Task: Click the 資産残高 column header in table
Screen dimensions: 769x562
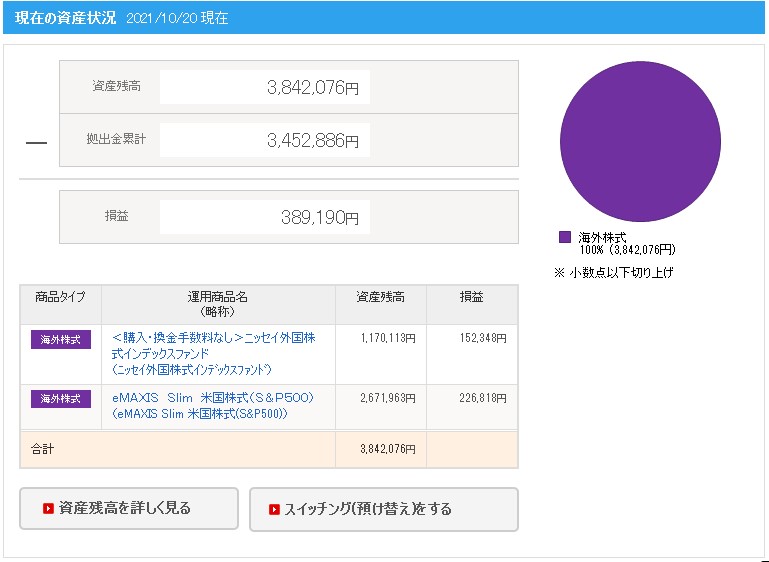Action: 381,304
